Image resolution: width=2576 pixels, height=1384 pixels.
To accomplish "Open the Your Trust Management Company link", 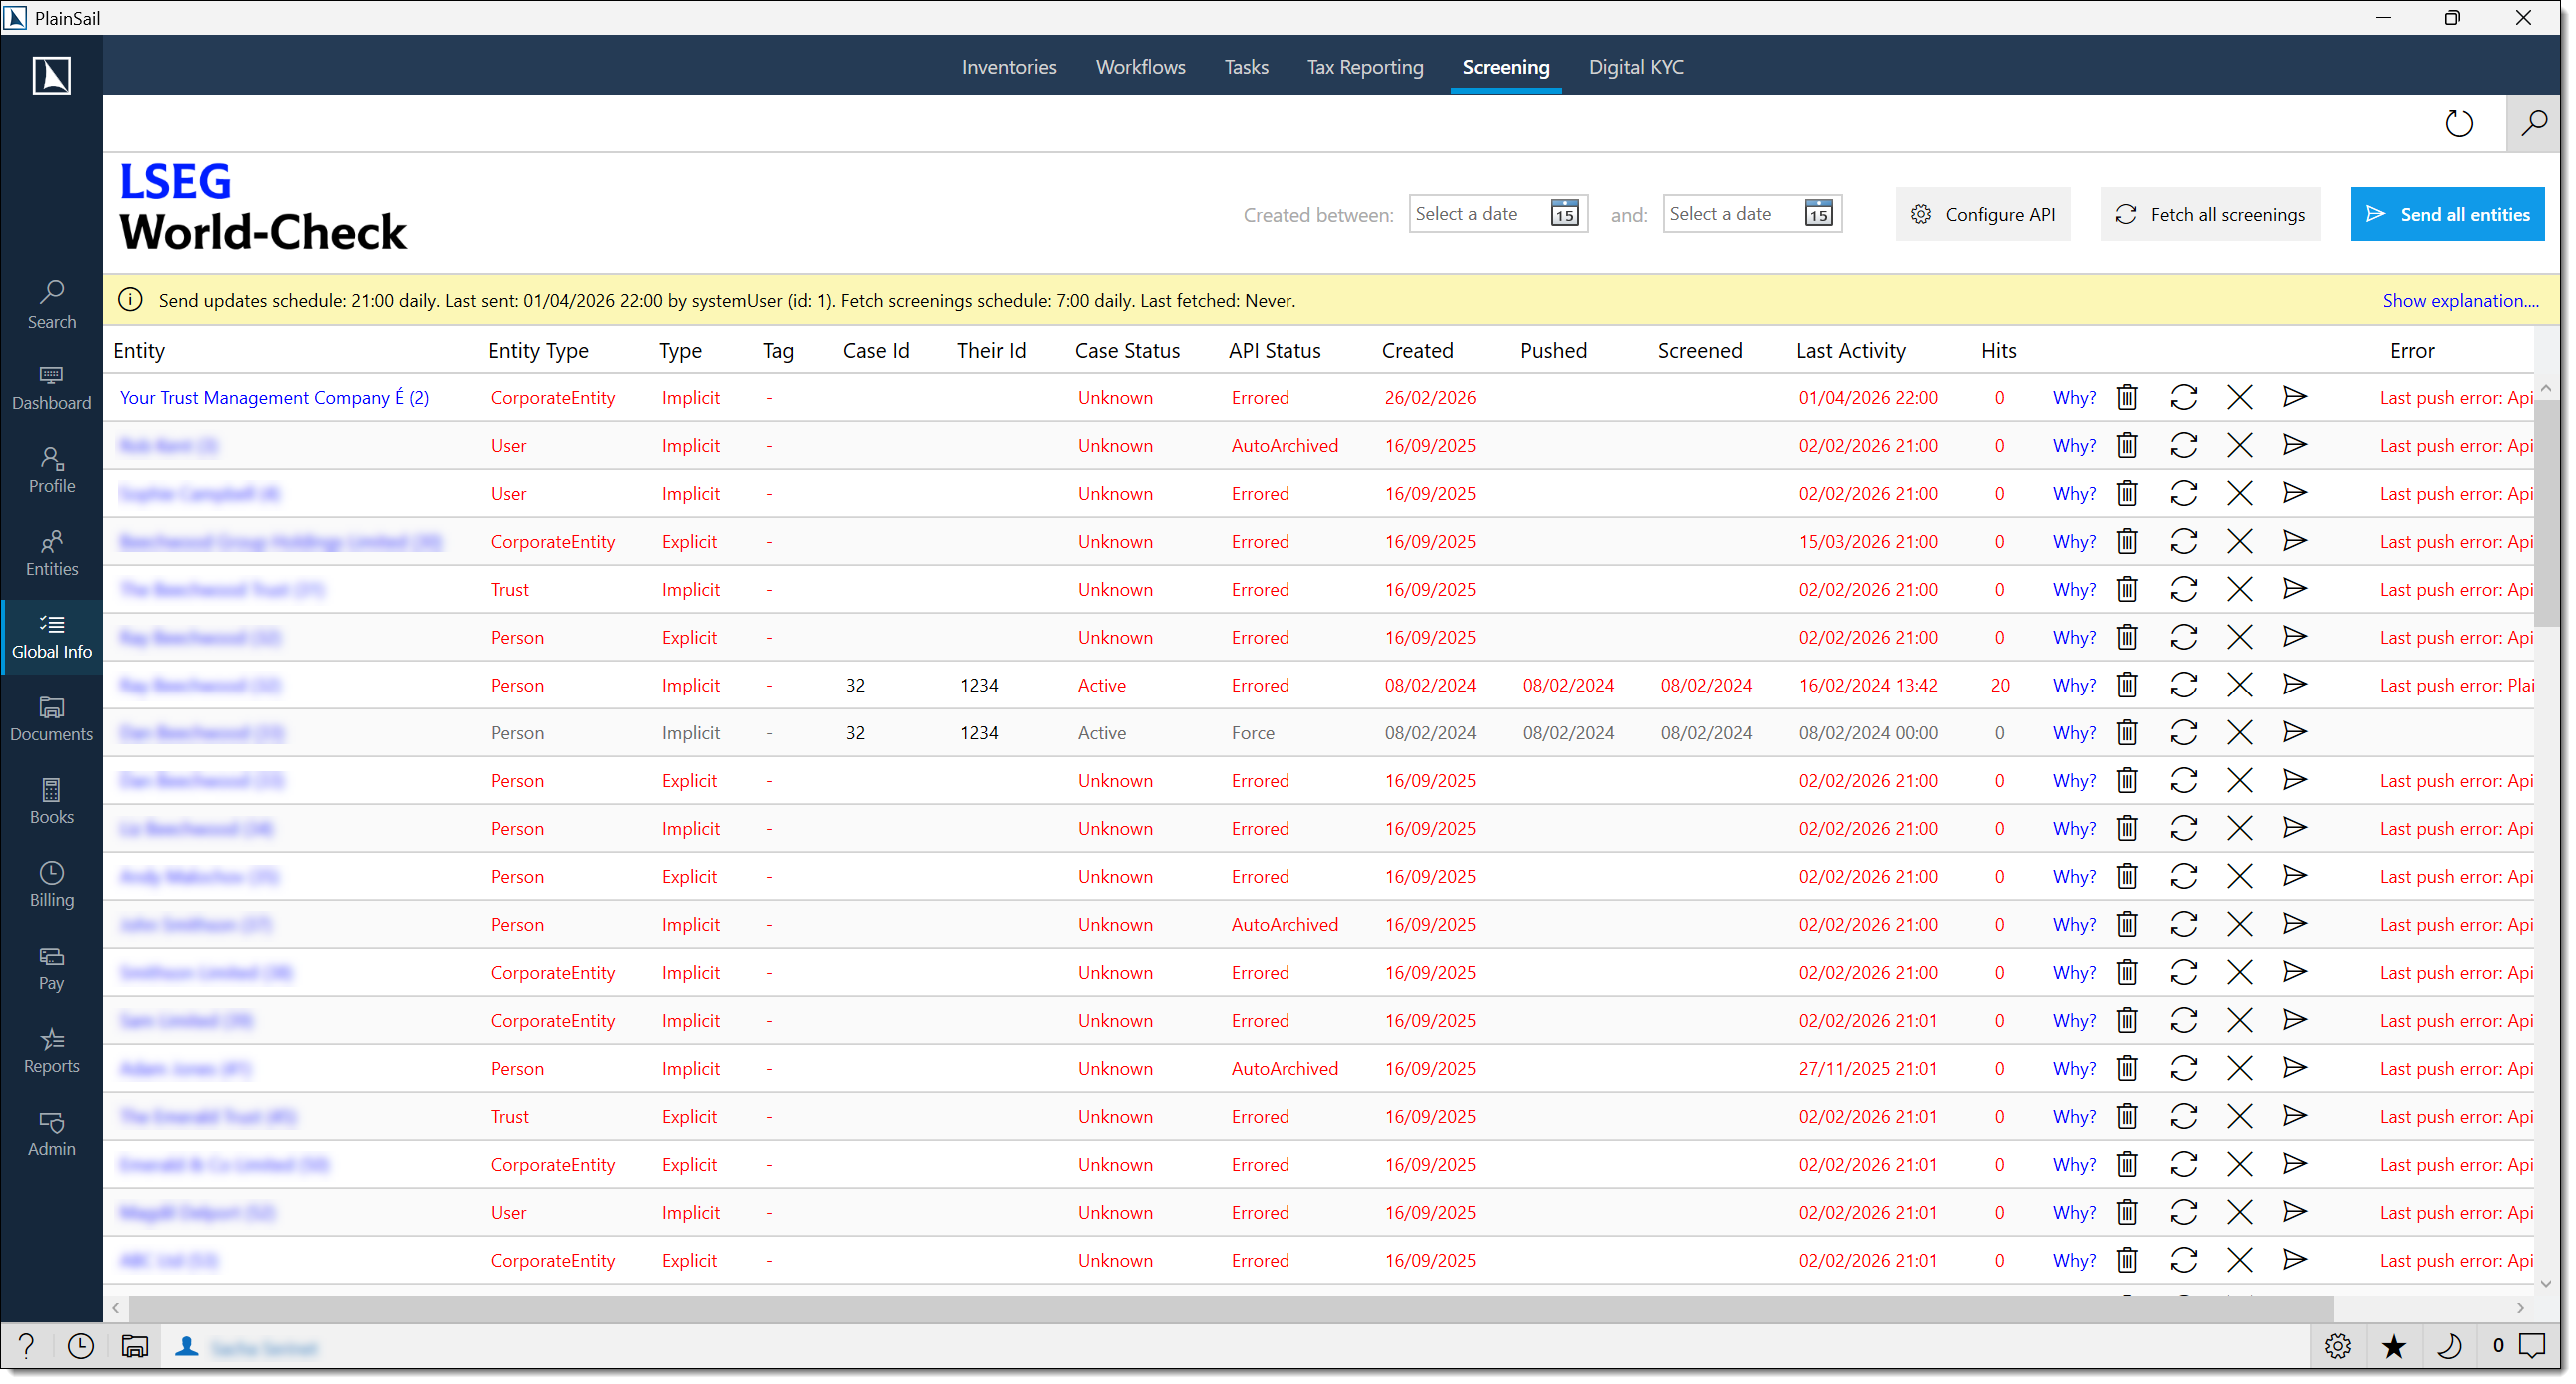I will pyautogui.click(x=274, y=397).
